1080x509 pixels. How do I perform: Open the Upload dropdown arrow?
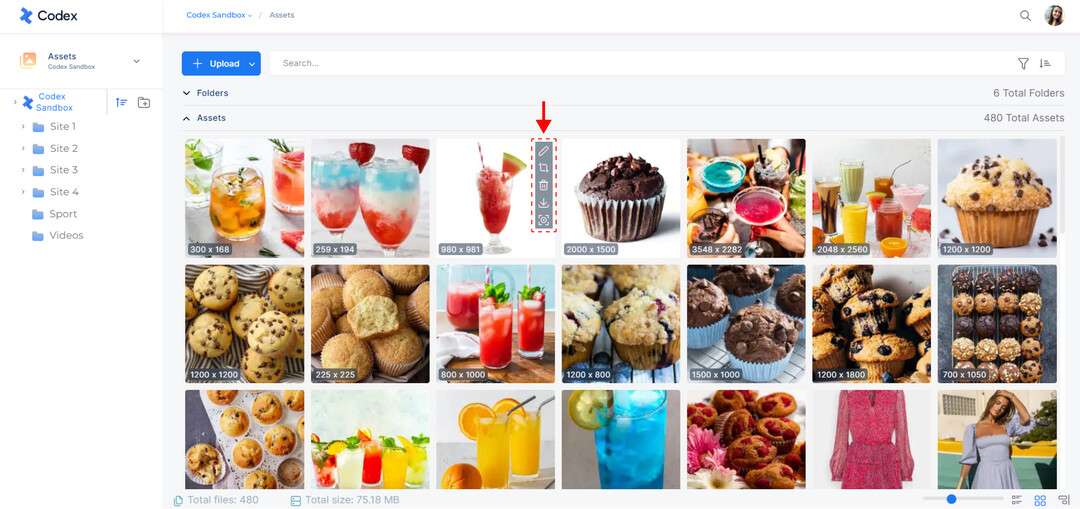click(252, 63)
